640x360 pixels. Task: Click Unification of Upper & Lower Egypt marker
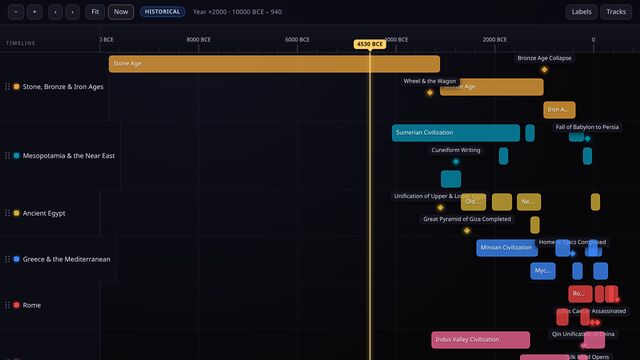point(440,208)
